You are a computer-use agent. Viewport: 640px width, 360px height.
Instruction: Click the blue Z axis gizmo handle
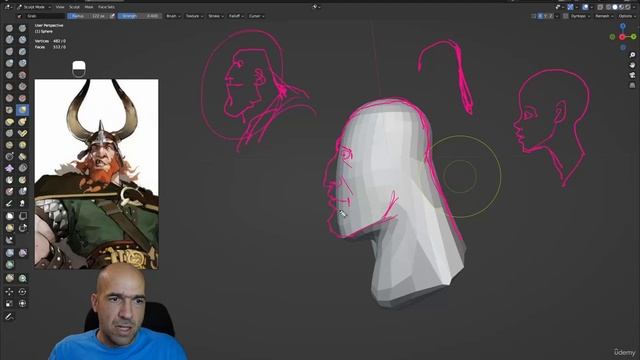pos(623,26)
